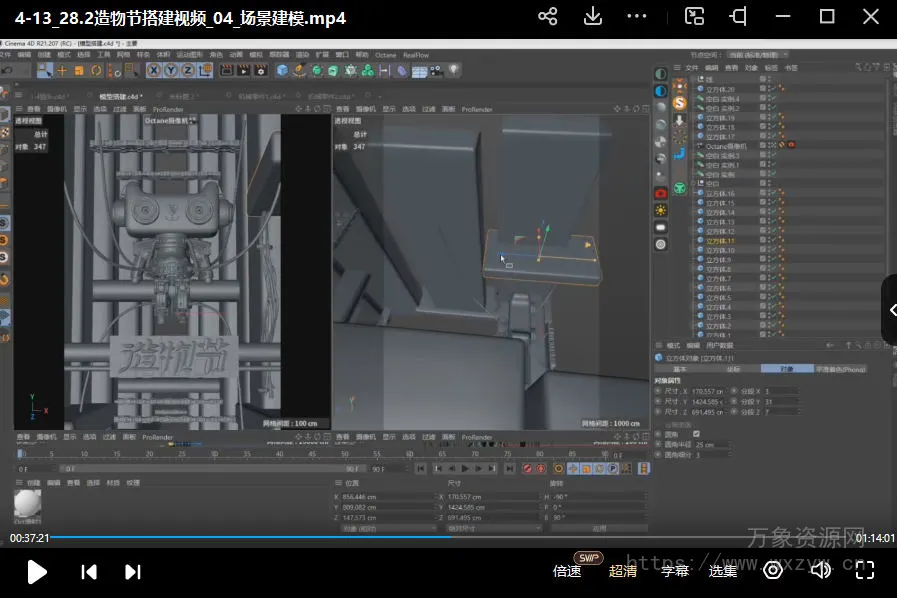Mute the video volume speaker icon

click(820, 570)
